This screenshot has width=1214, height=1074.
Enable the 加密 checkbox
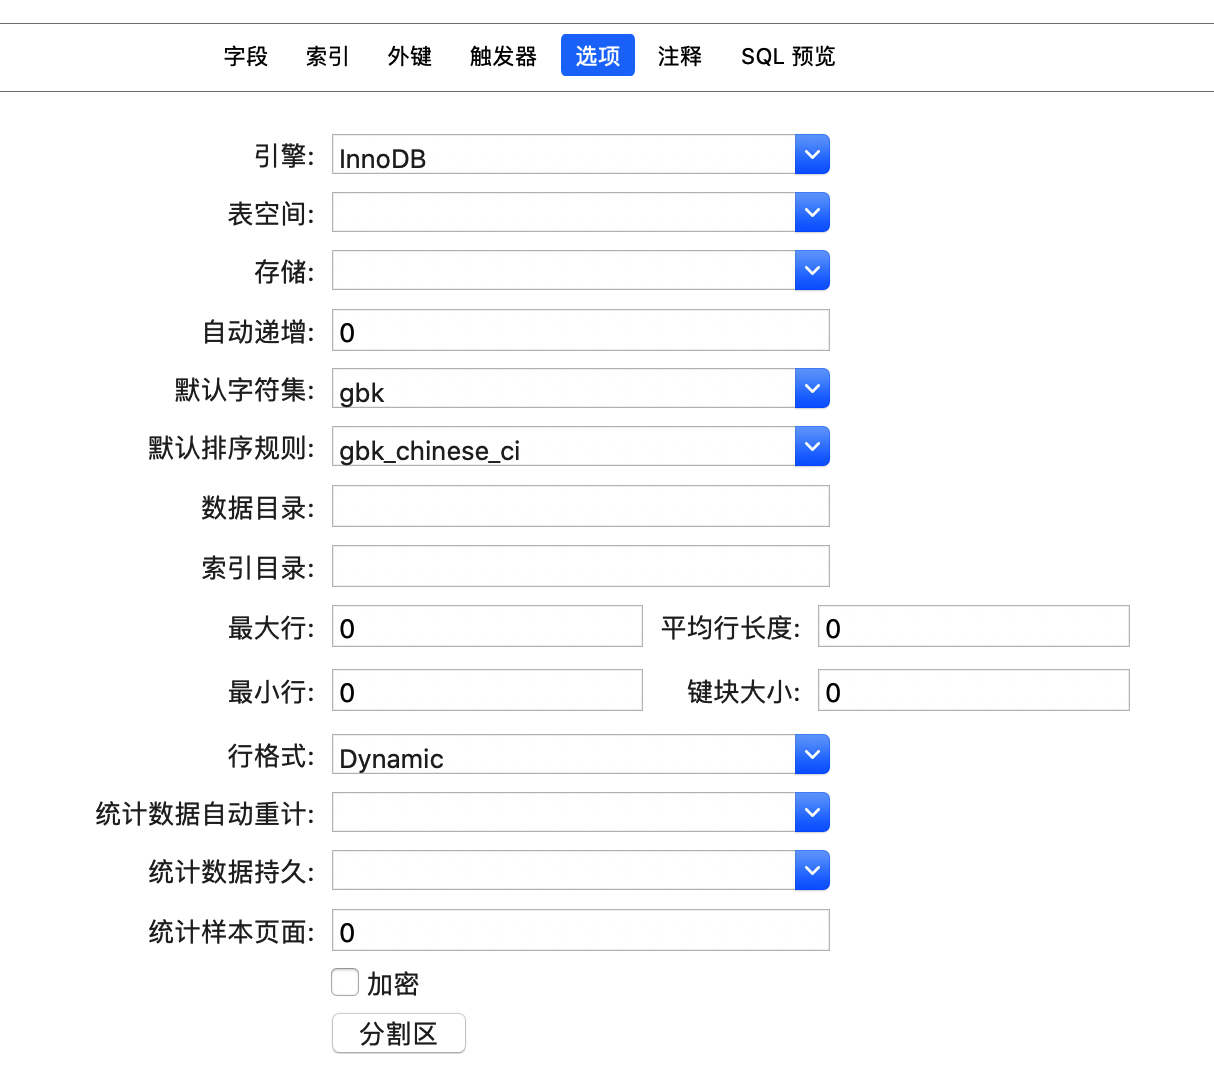[345, 982]
